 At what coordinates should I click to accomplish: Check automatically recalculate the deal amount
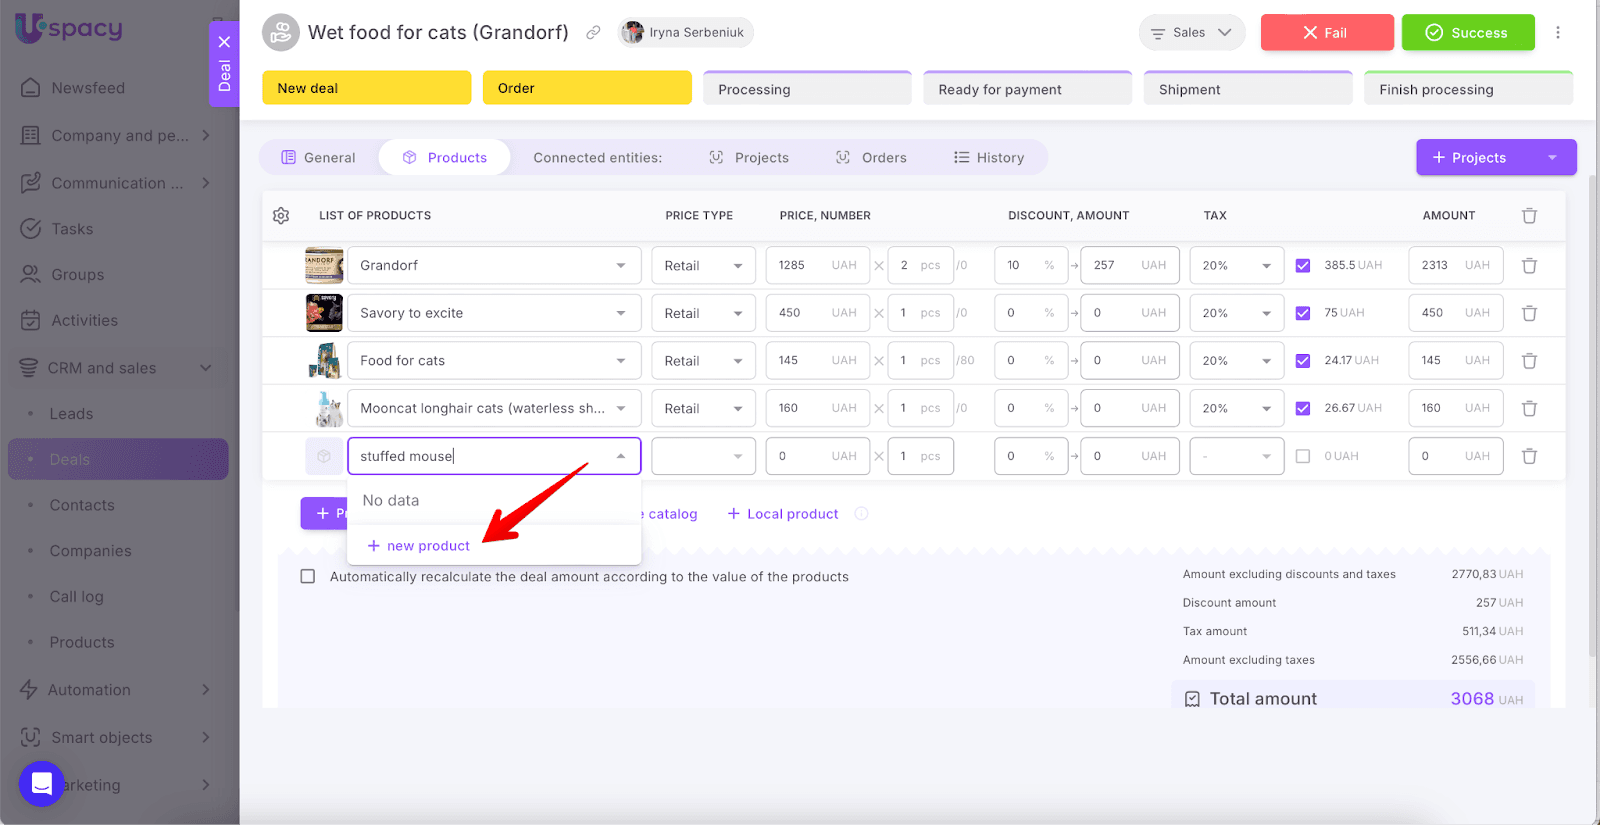point(308,577)
